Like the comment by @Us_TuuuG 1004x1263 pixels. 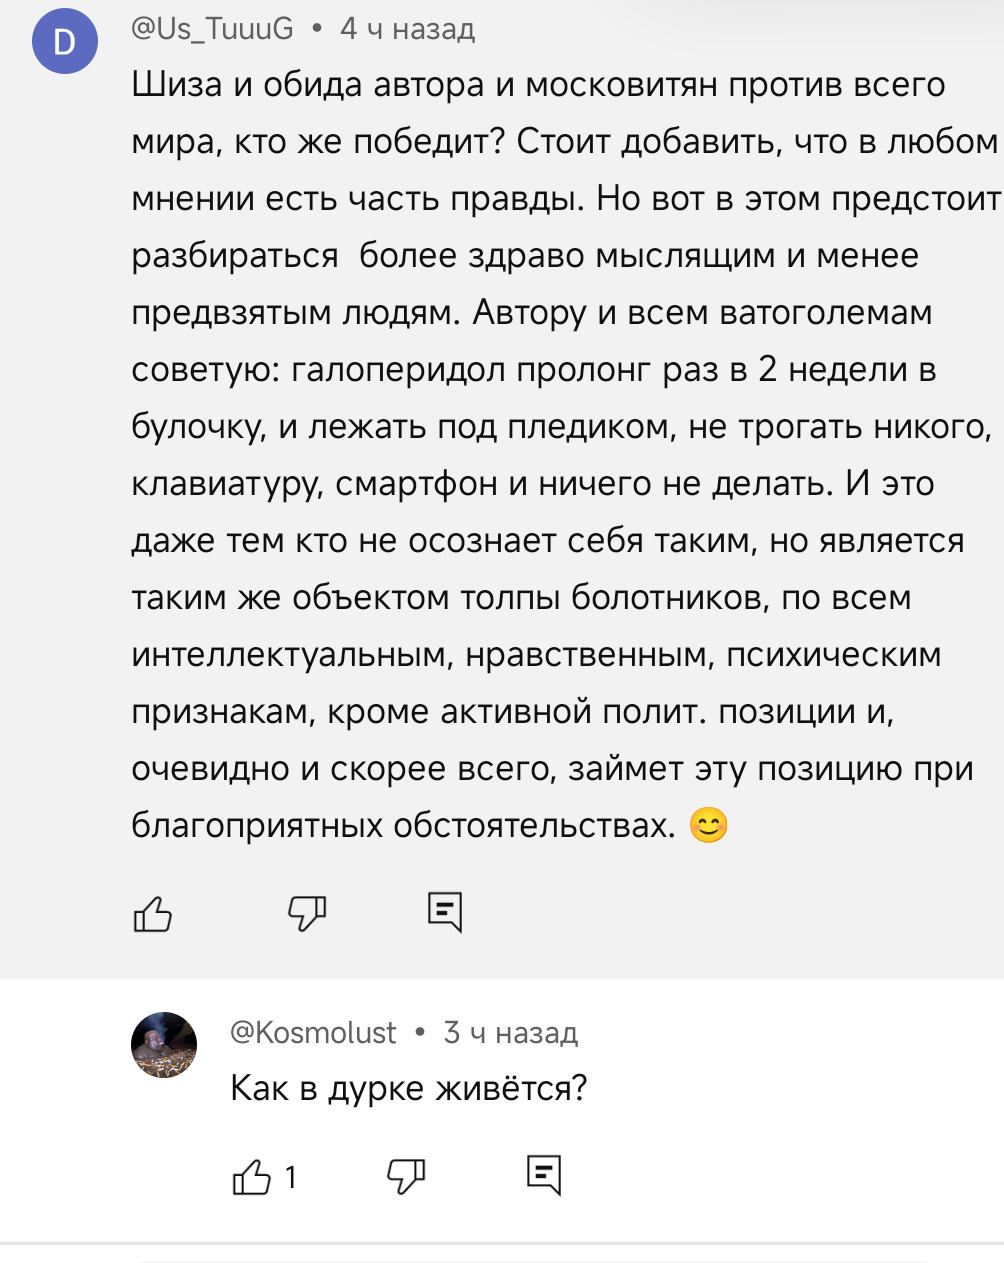coord(153,913)
